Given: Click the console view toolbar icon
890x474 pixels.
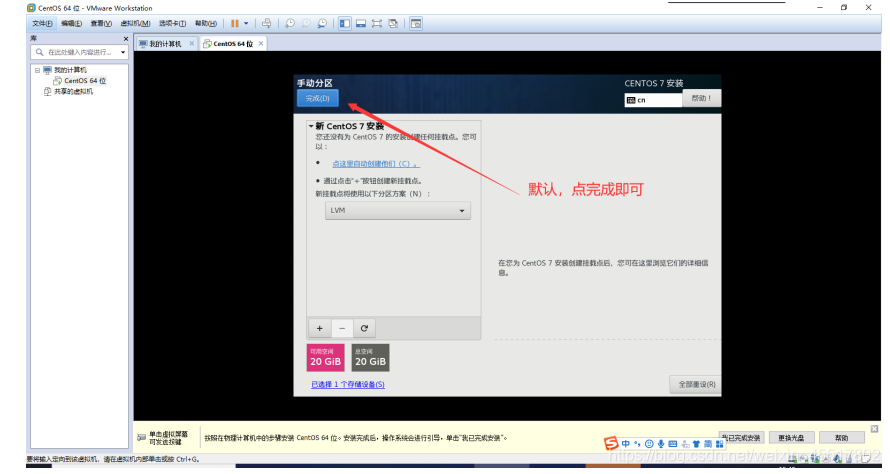Looking at the screenshot, I should tap(416, 23).
